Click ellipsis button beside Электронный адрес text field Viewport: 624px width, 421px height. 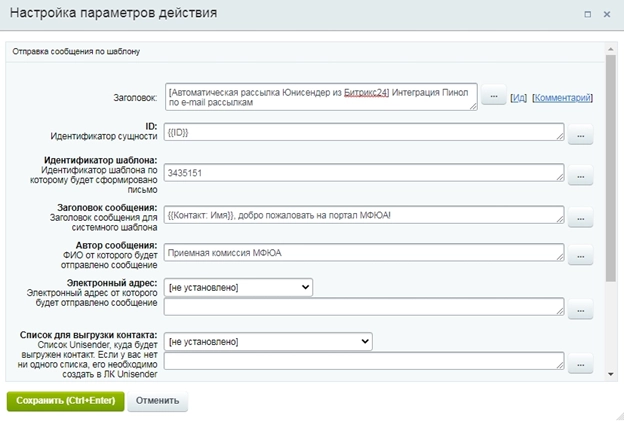tap(581, 310)
